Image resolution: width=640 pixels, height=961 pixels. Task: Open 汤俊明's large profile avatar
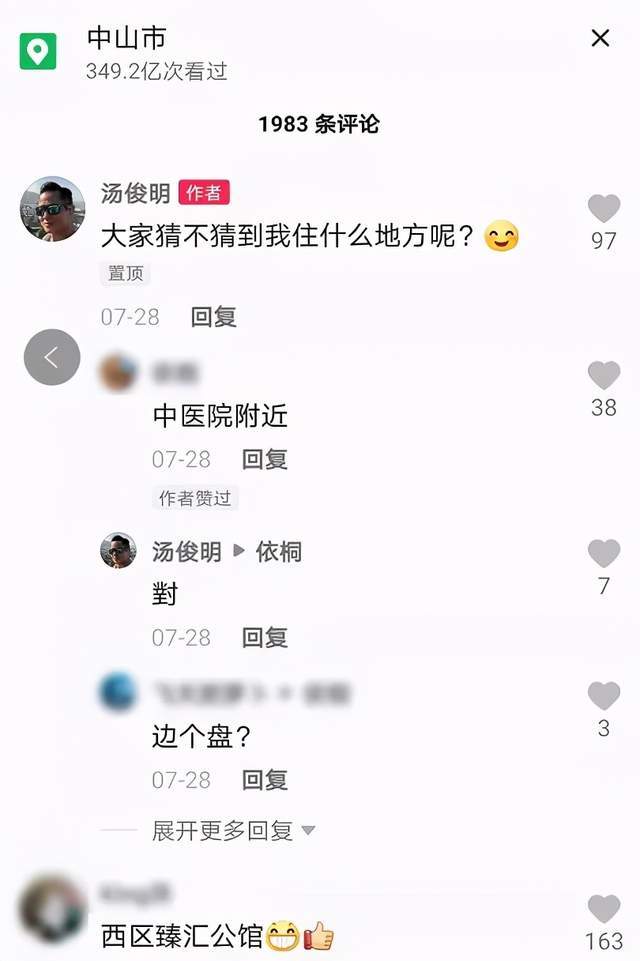pyautogui.click(x=53, y=209)
